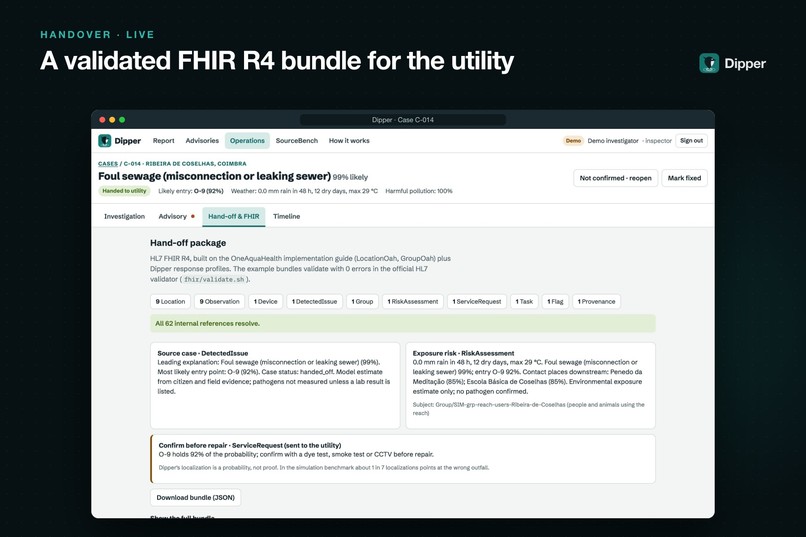Viewport: 806px width, 537px height.
Task: Click the 1 RiskAssessment resource chip
Action: [x=412, y=302]
